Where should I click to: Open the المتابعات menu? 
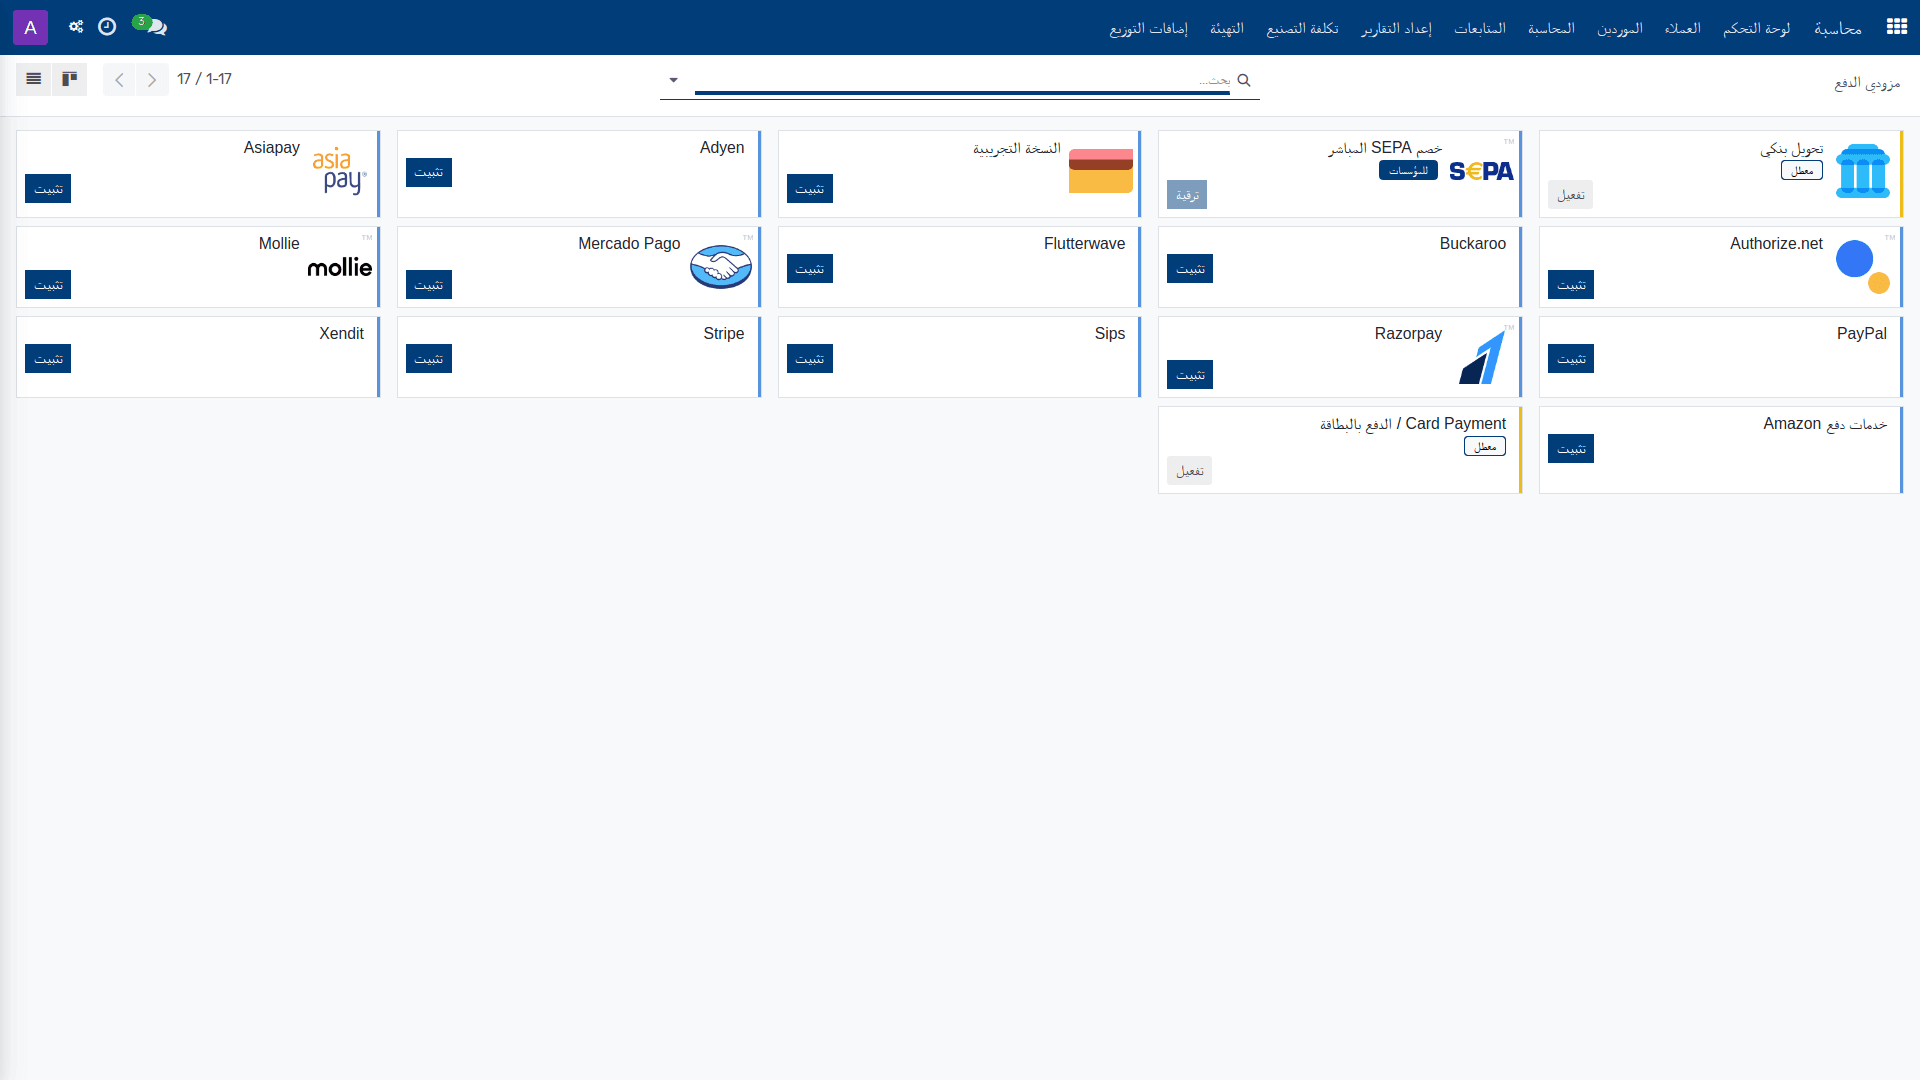pos(1480,28)
